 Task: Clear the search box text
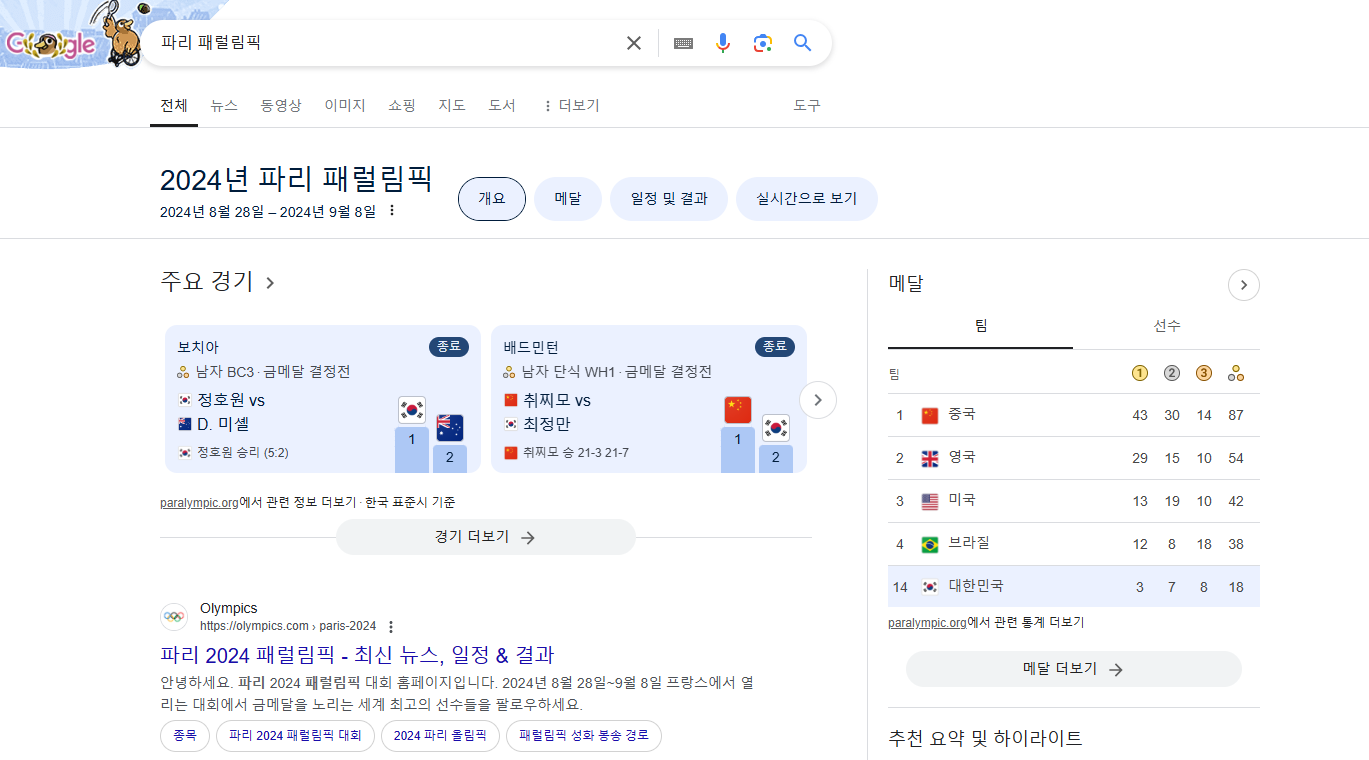634,43
